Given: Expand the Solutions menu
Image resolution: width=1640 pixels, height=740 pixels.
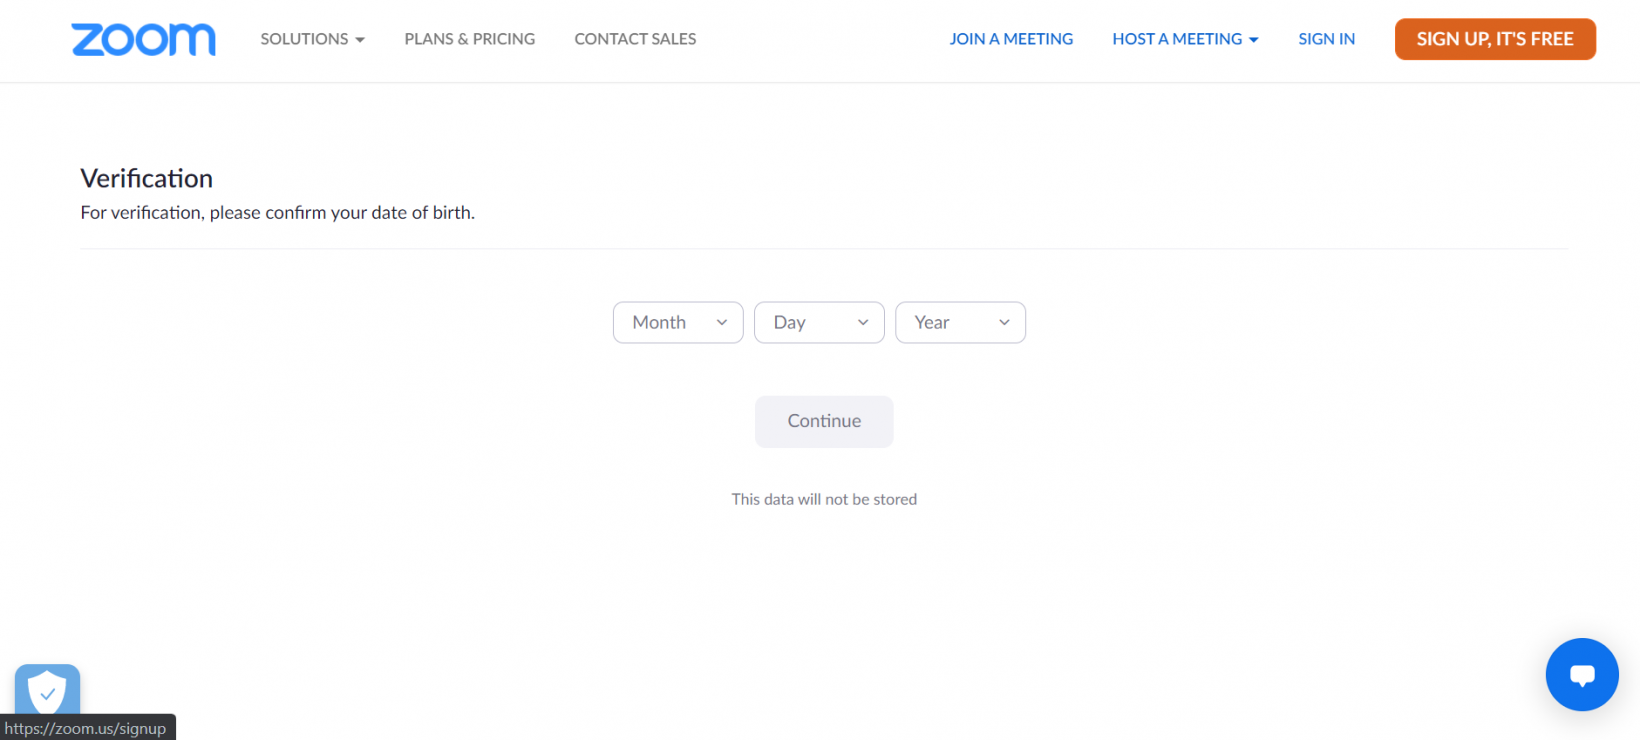Looking at the screenshot, I should point(304,39).
